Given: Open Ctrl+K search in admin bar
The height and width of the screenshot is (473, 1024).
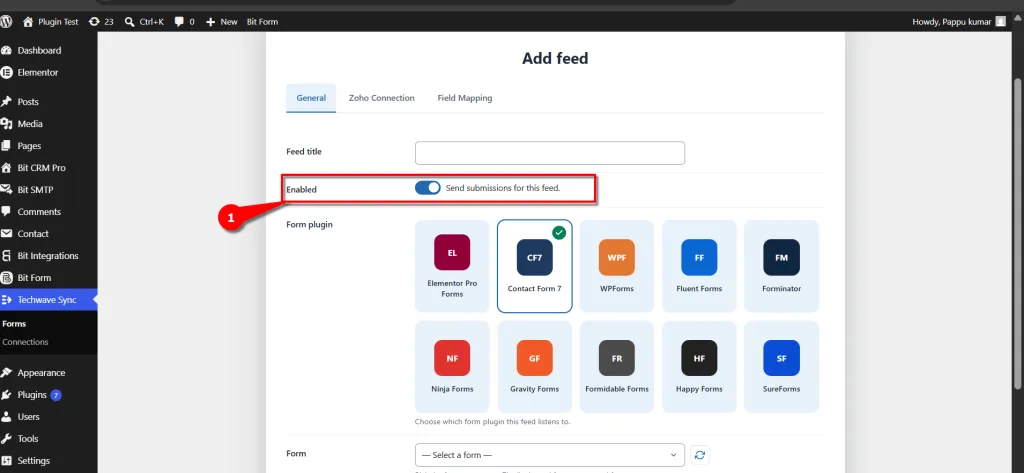Looking at the screenshot, I should click(144, 22).
